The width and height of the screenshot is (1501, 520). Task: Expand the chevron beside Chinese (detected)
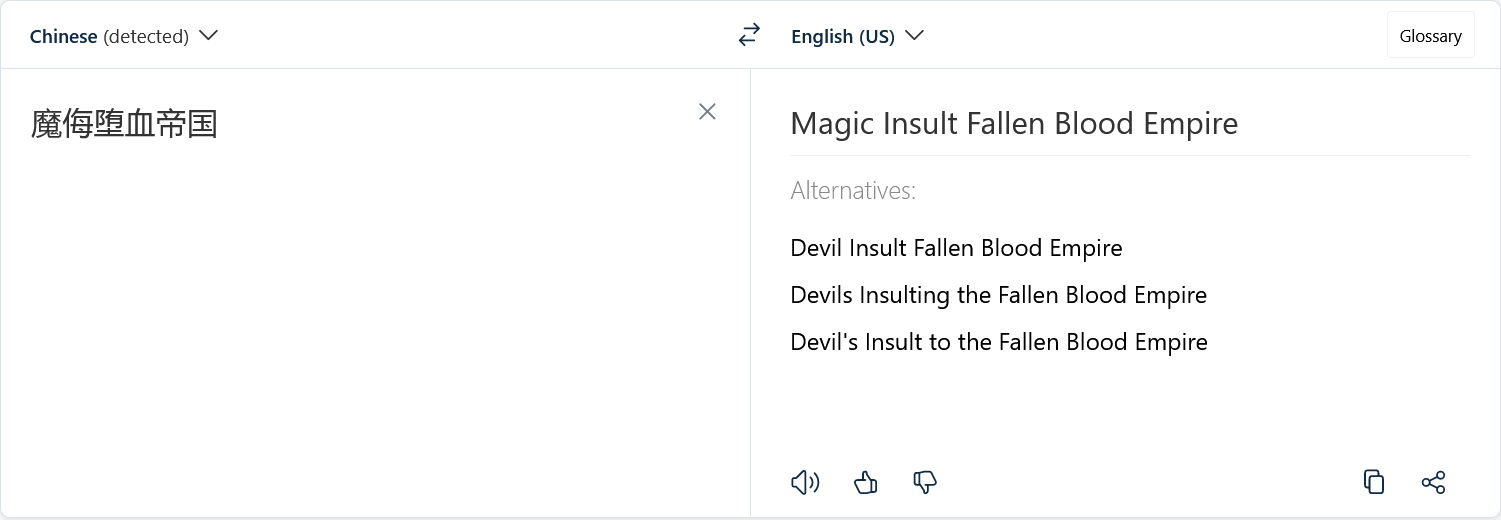[x=208, y=36]
